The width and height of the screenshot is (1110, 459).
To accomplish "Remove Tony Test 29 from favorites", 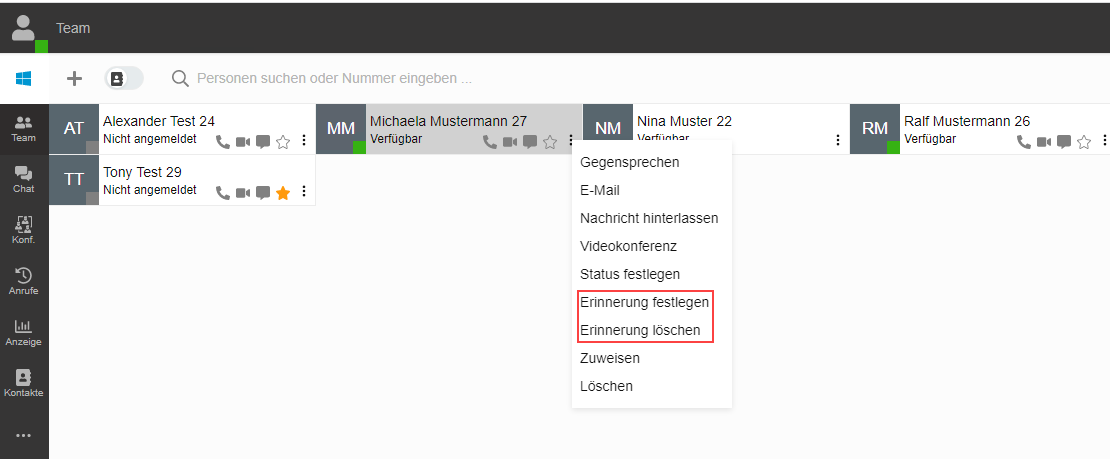I will pyautogui.click(x=283, y=193).
